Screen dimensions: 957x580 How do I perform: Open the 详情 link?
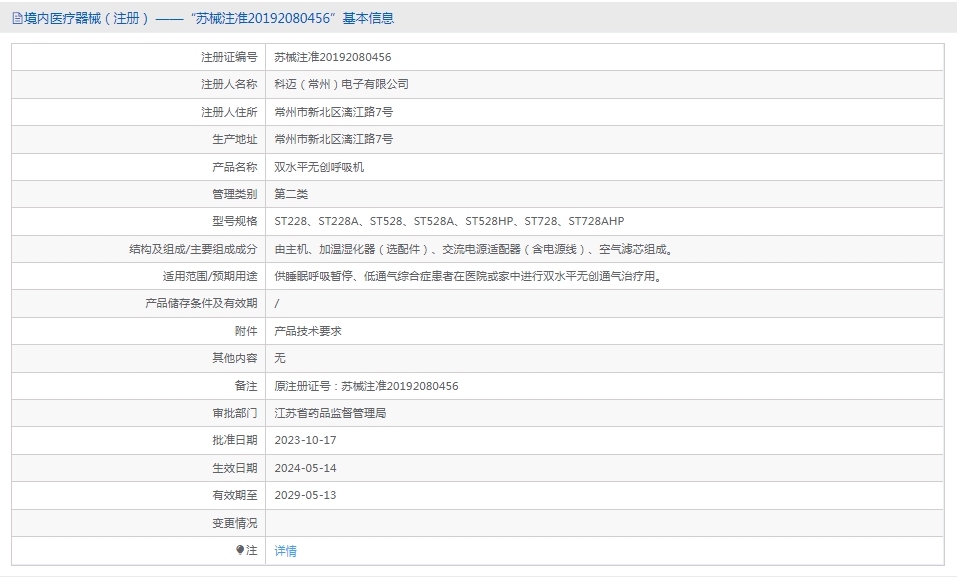(285, 551)
